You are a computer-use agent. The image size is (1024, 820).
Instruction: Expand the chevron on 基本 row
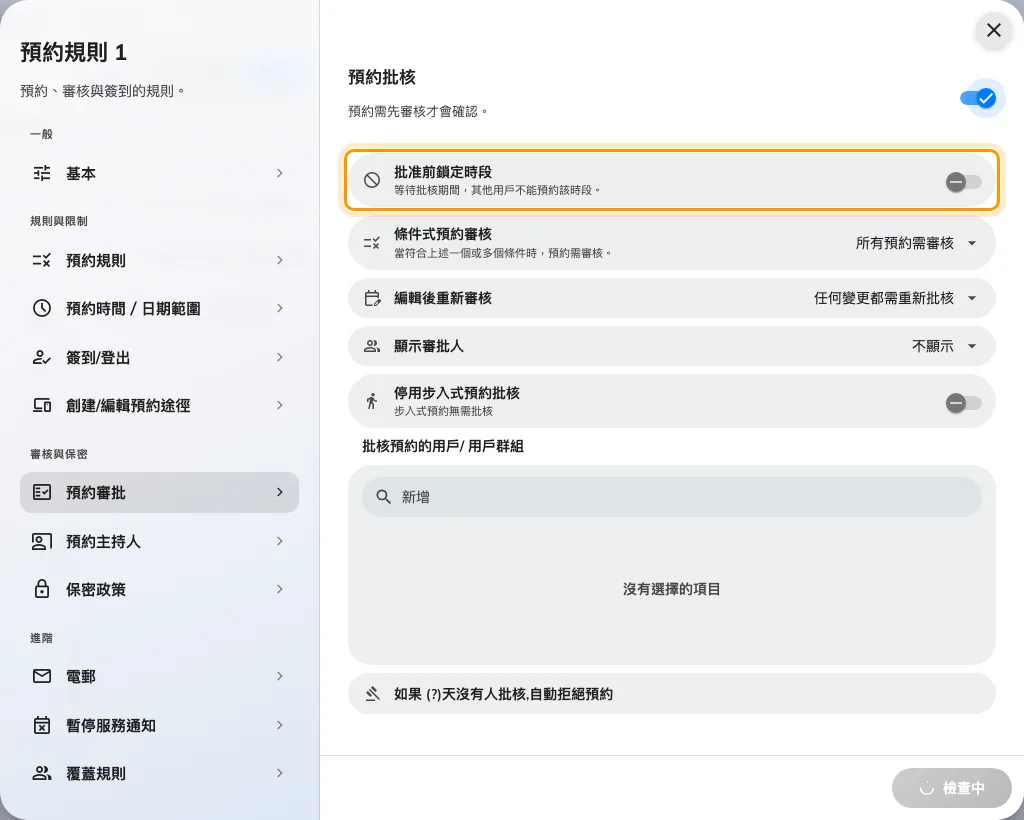pyautogui.click(x=280, y=173)
